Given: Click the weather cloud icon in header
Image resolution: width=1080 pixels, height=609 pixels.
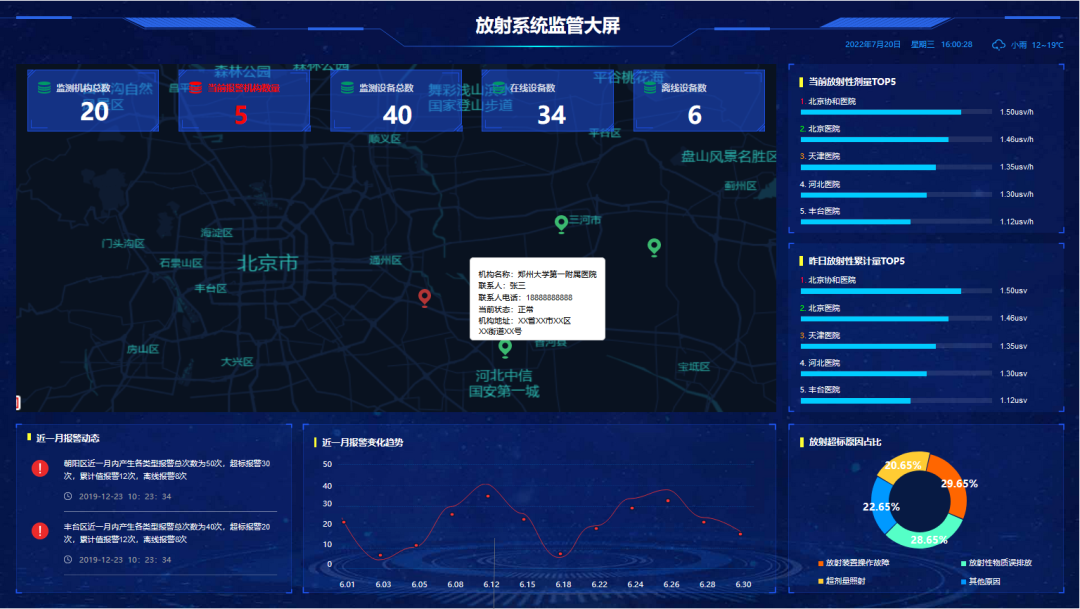Looking at the screenshot, I should tap(998, 45).
